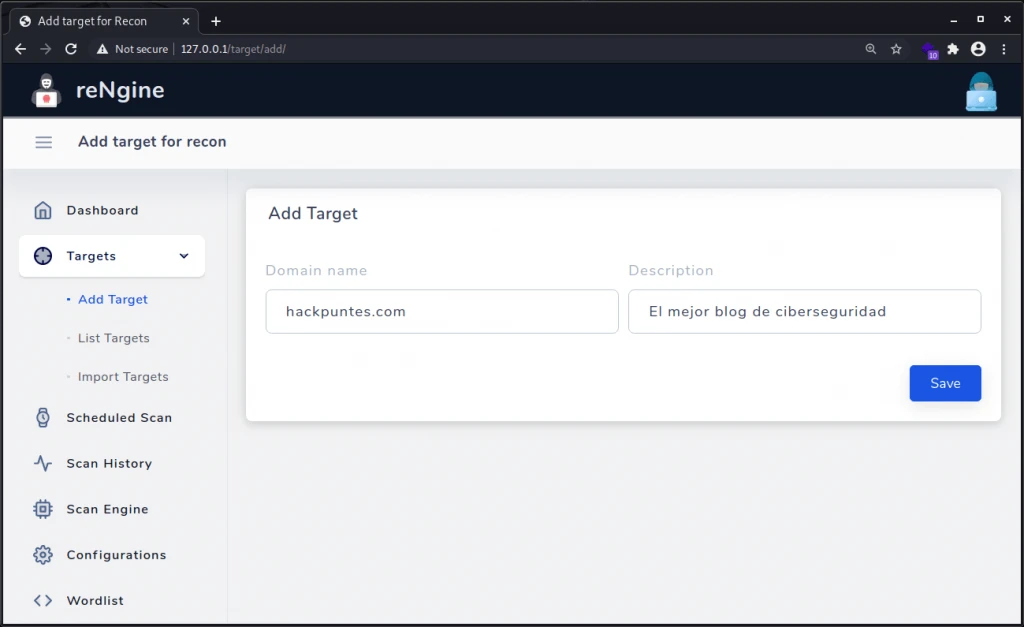Open List Targets submenu link

point(114,338)
